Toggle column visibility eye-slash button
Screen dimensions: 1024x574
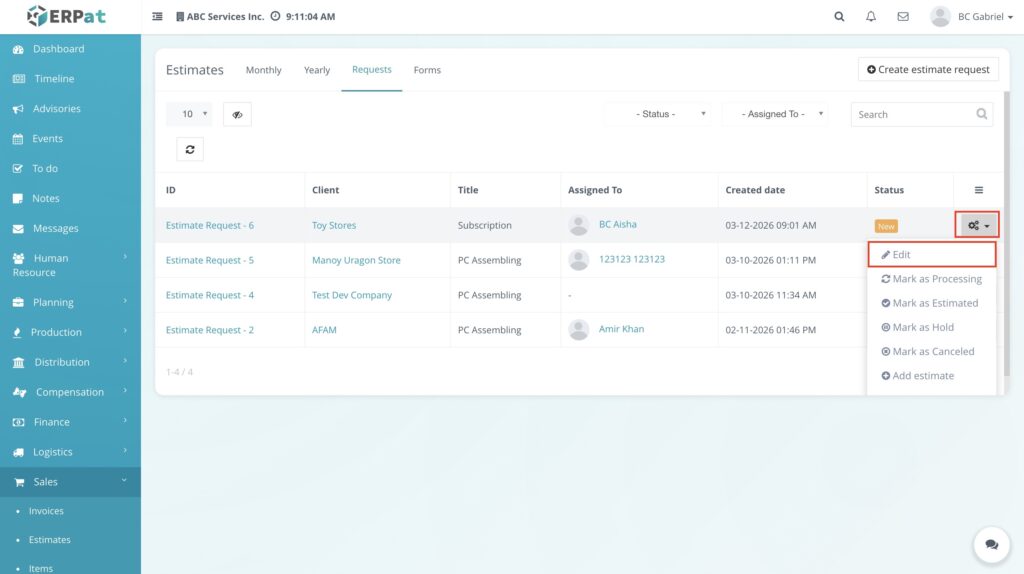237,114
